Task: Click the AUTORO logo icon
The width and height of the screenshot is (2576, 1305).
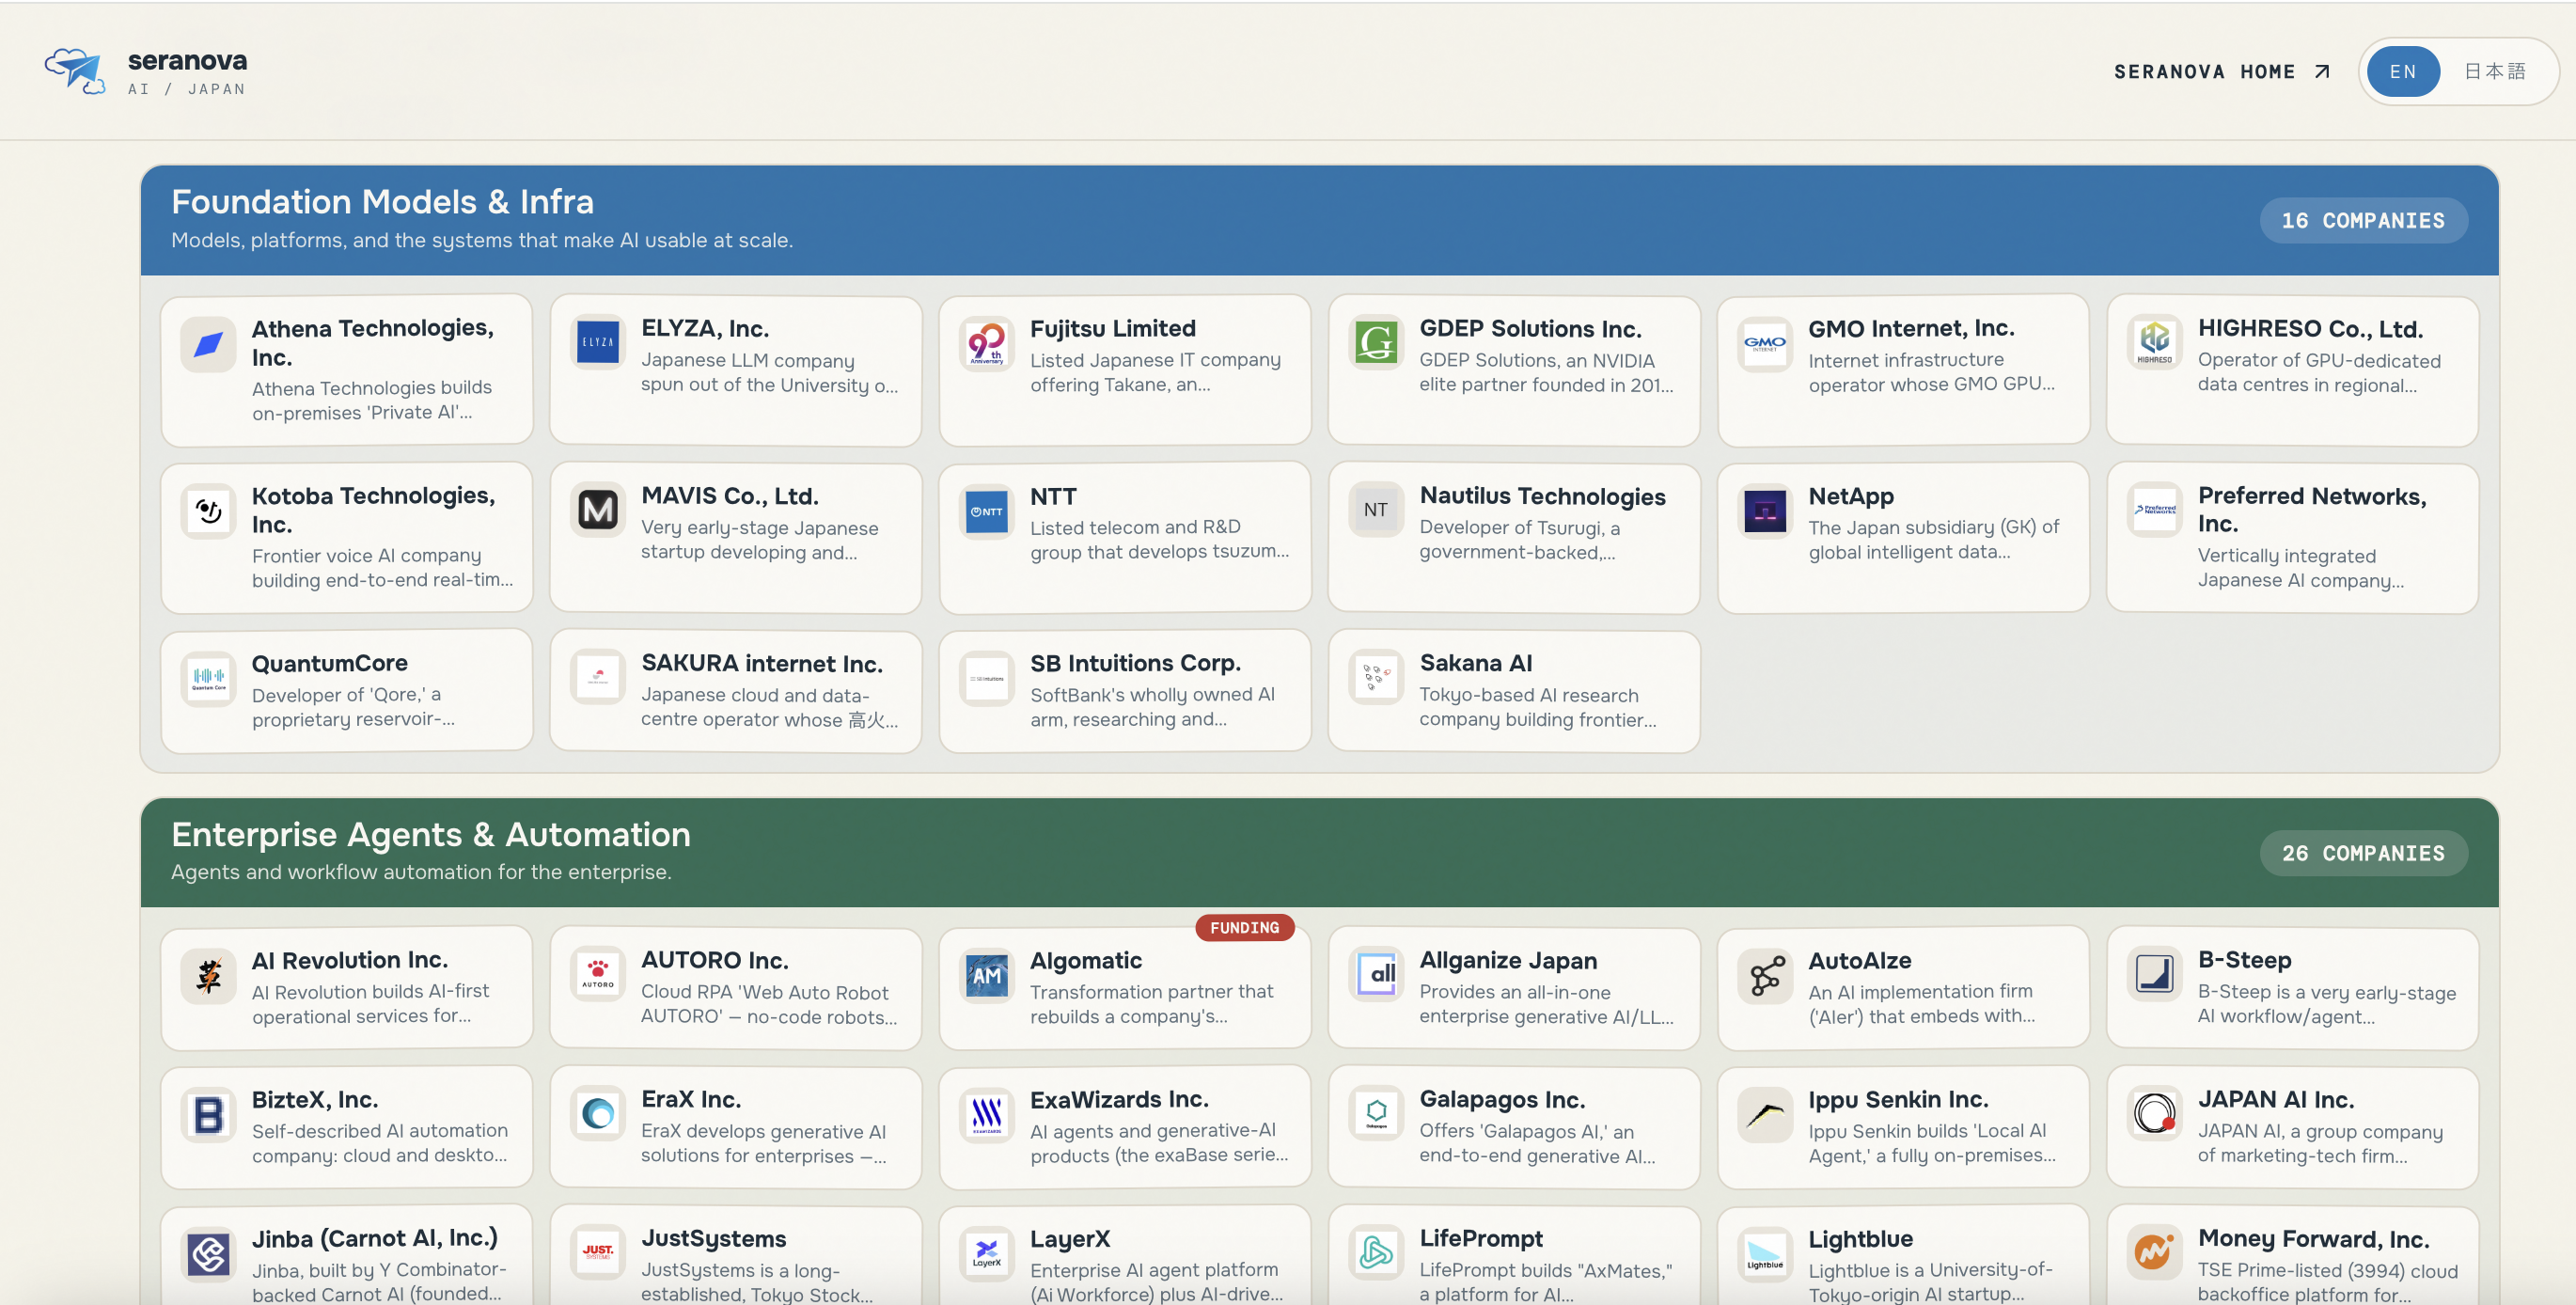Action: coord(598,975)
